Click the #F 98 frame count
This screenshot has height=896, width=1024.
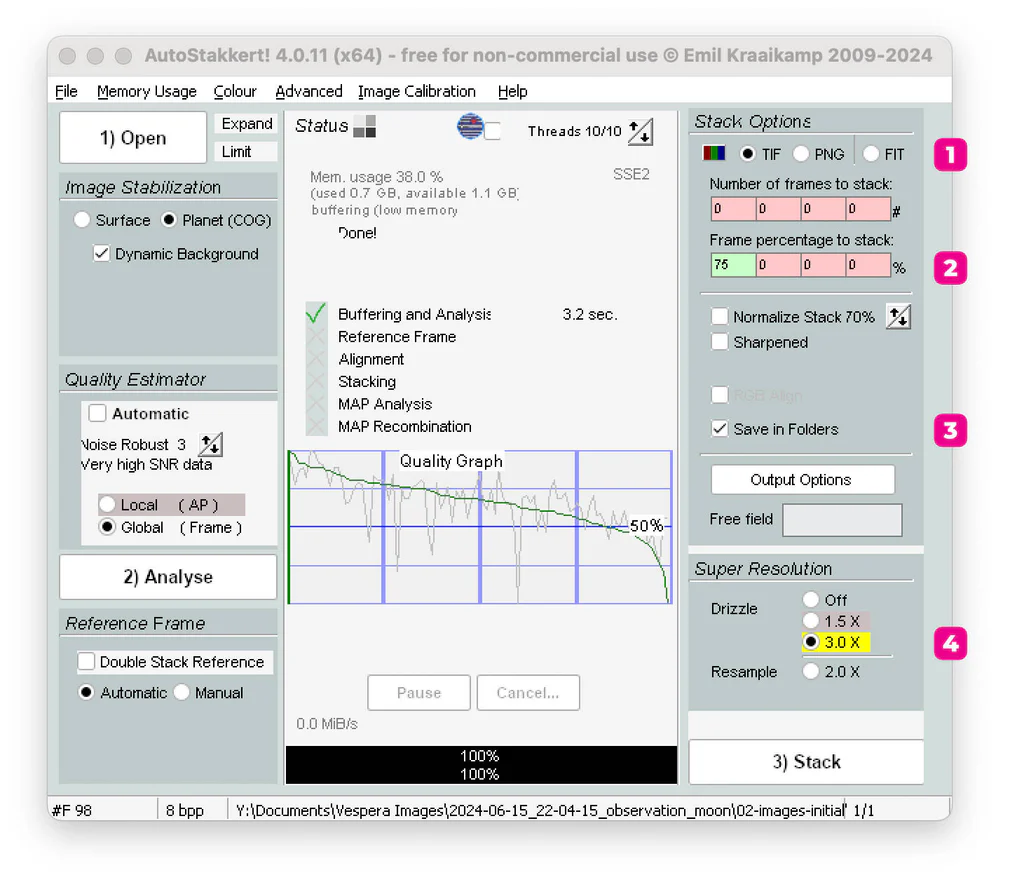click(72, 810)
